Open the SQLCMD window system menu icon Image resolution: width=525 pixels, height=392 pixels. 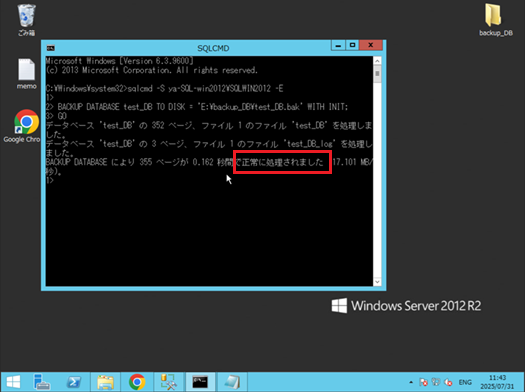tap(51, 48)
